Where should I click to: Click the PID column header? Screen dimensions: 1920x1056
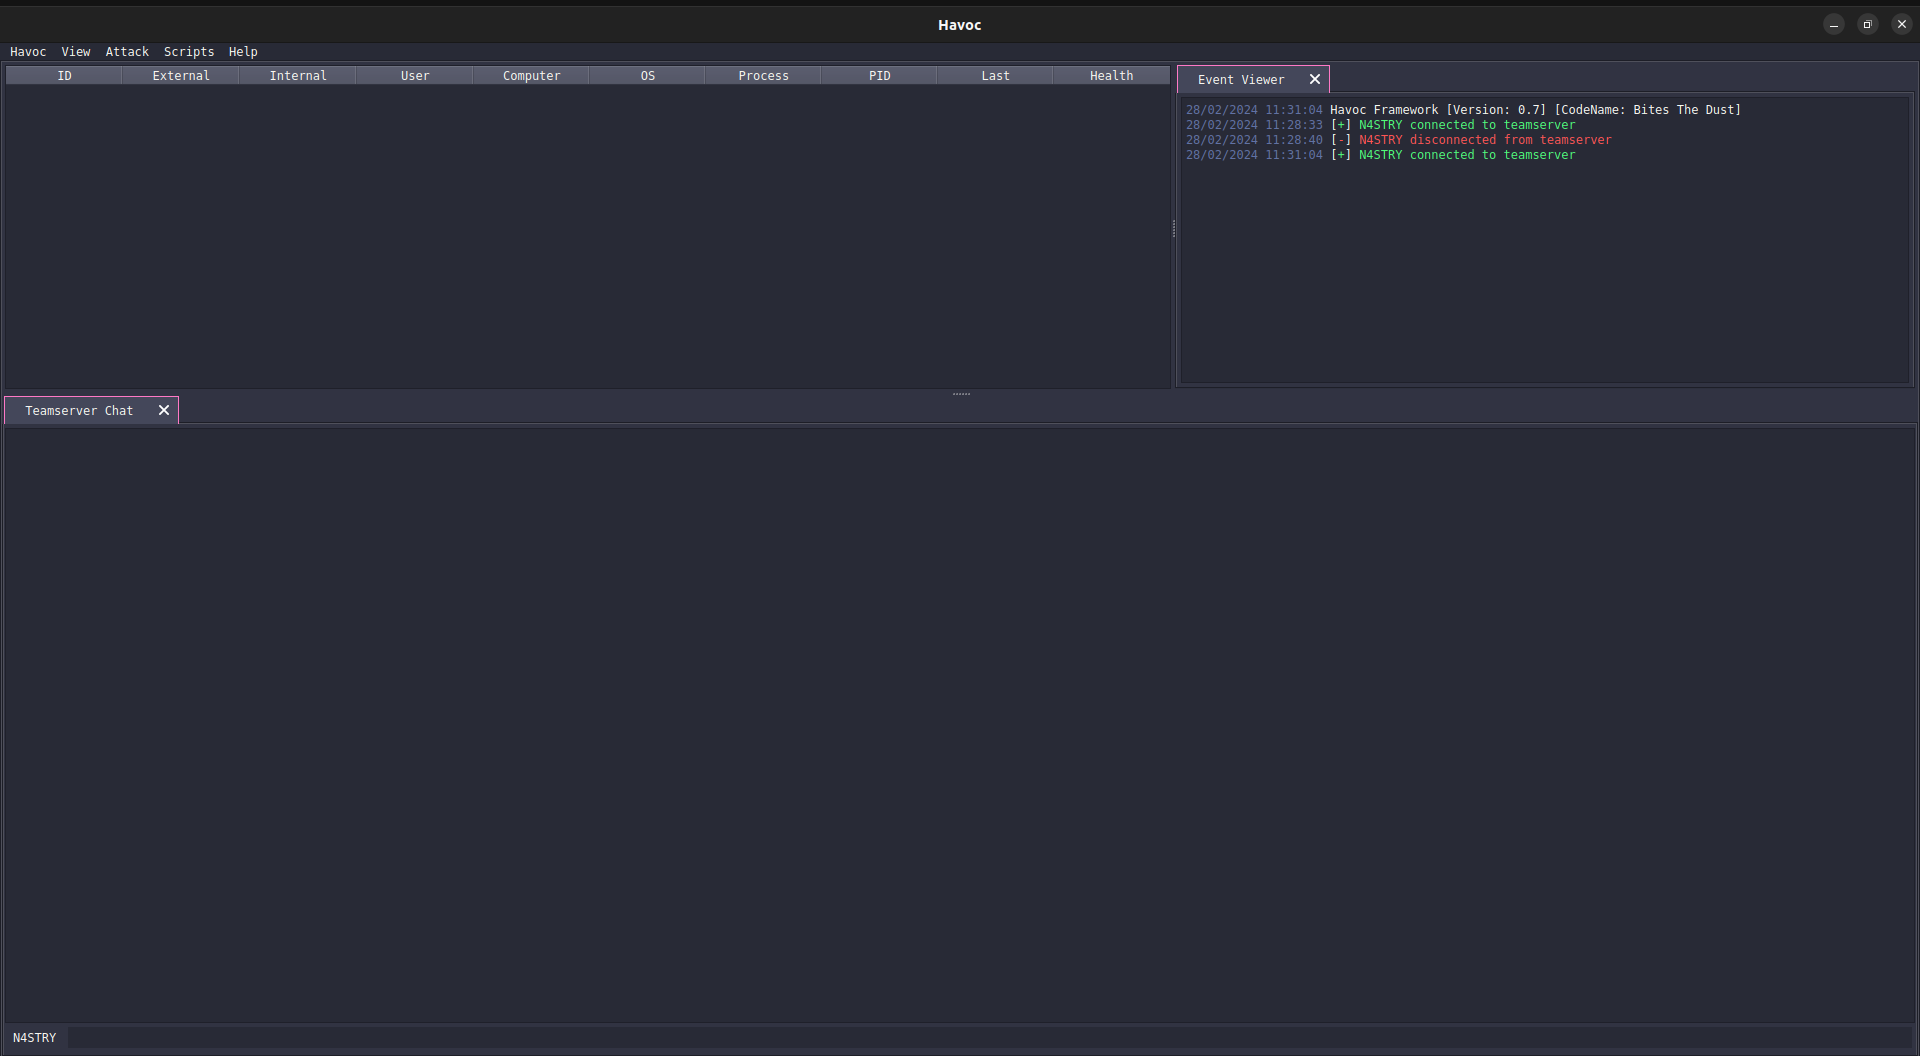point(879,76)
